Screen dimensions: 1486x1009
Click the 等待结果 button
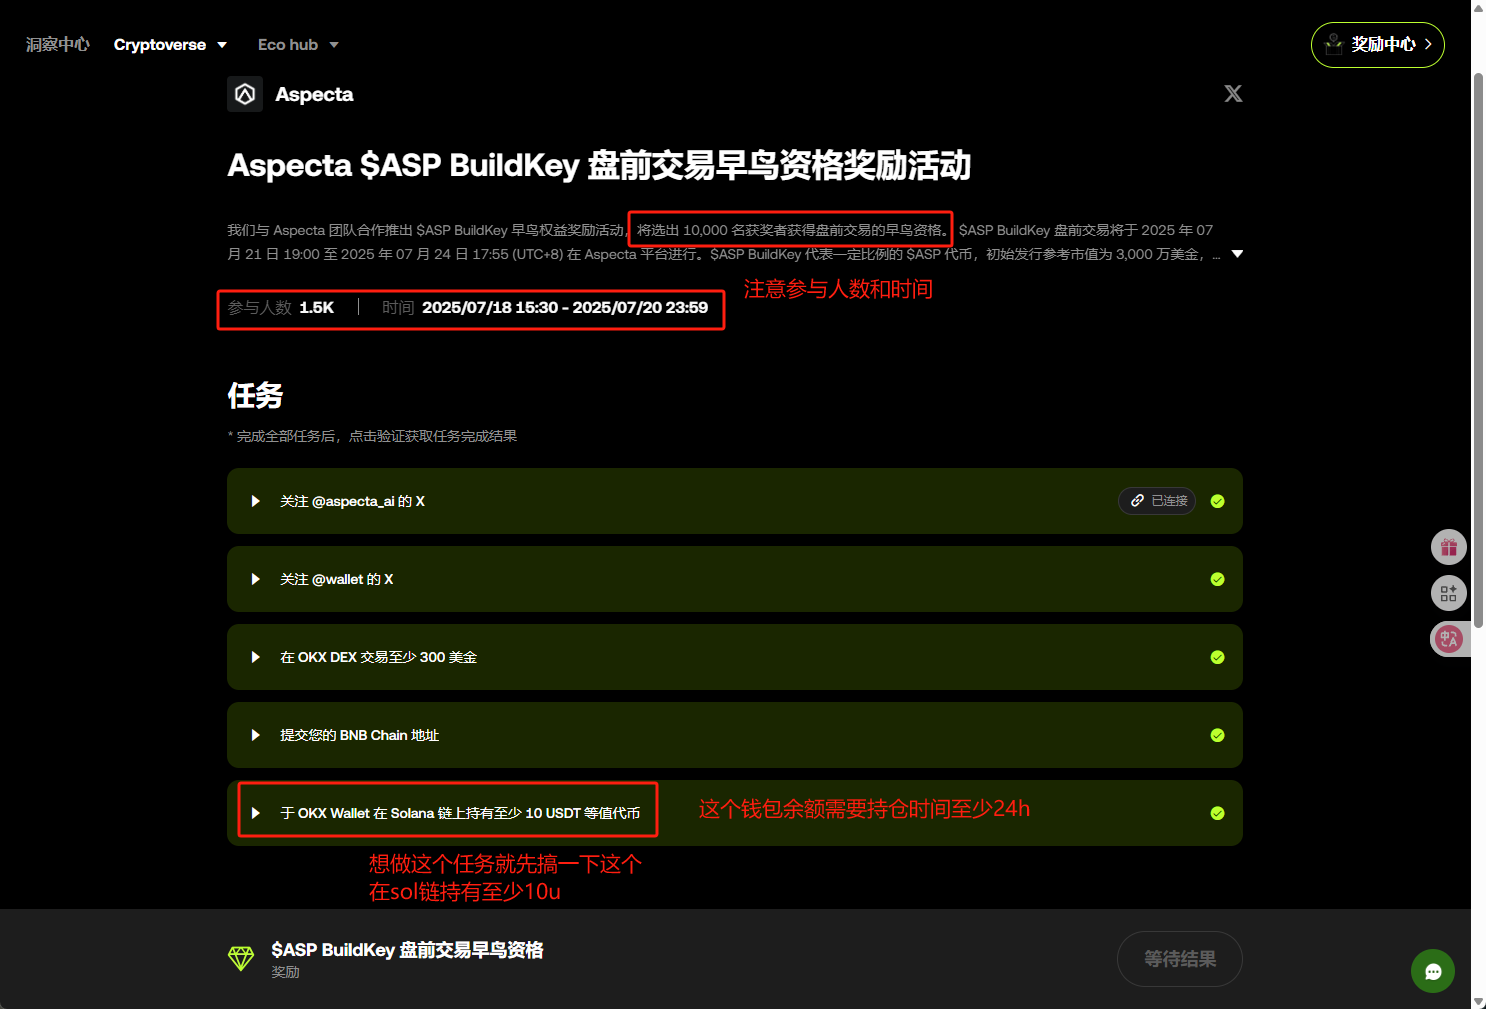click(x=1180, y=959)
